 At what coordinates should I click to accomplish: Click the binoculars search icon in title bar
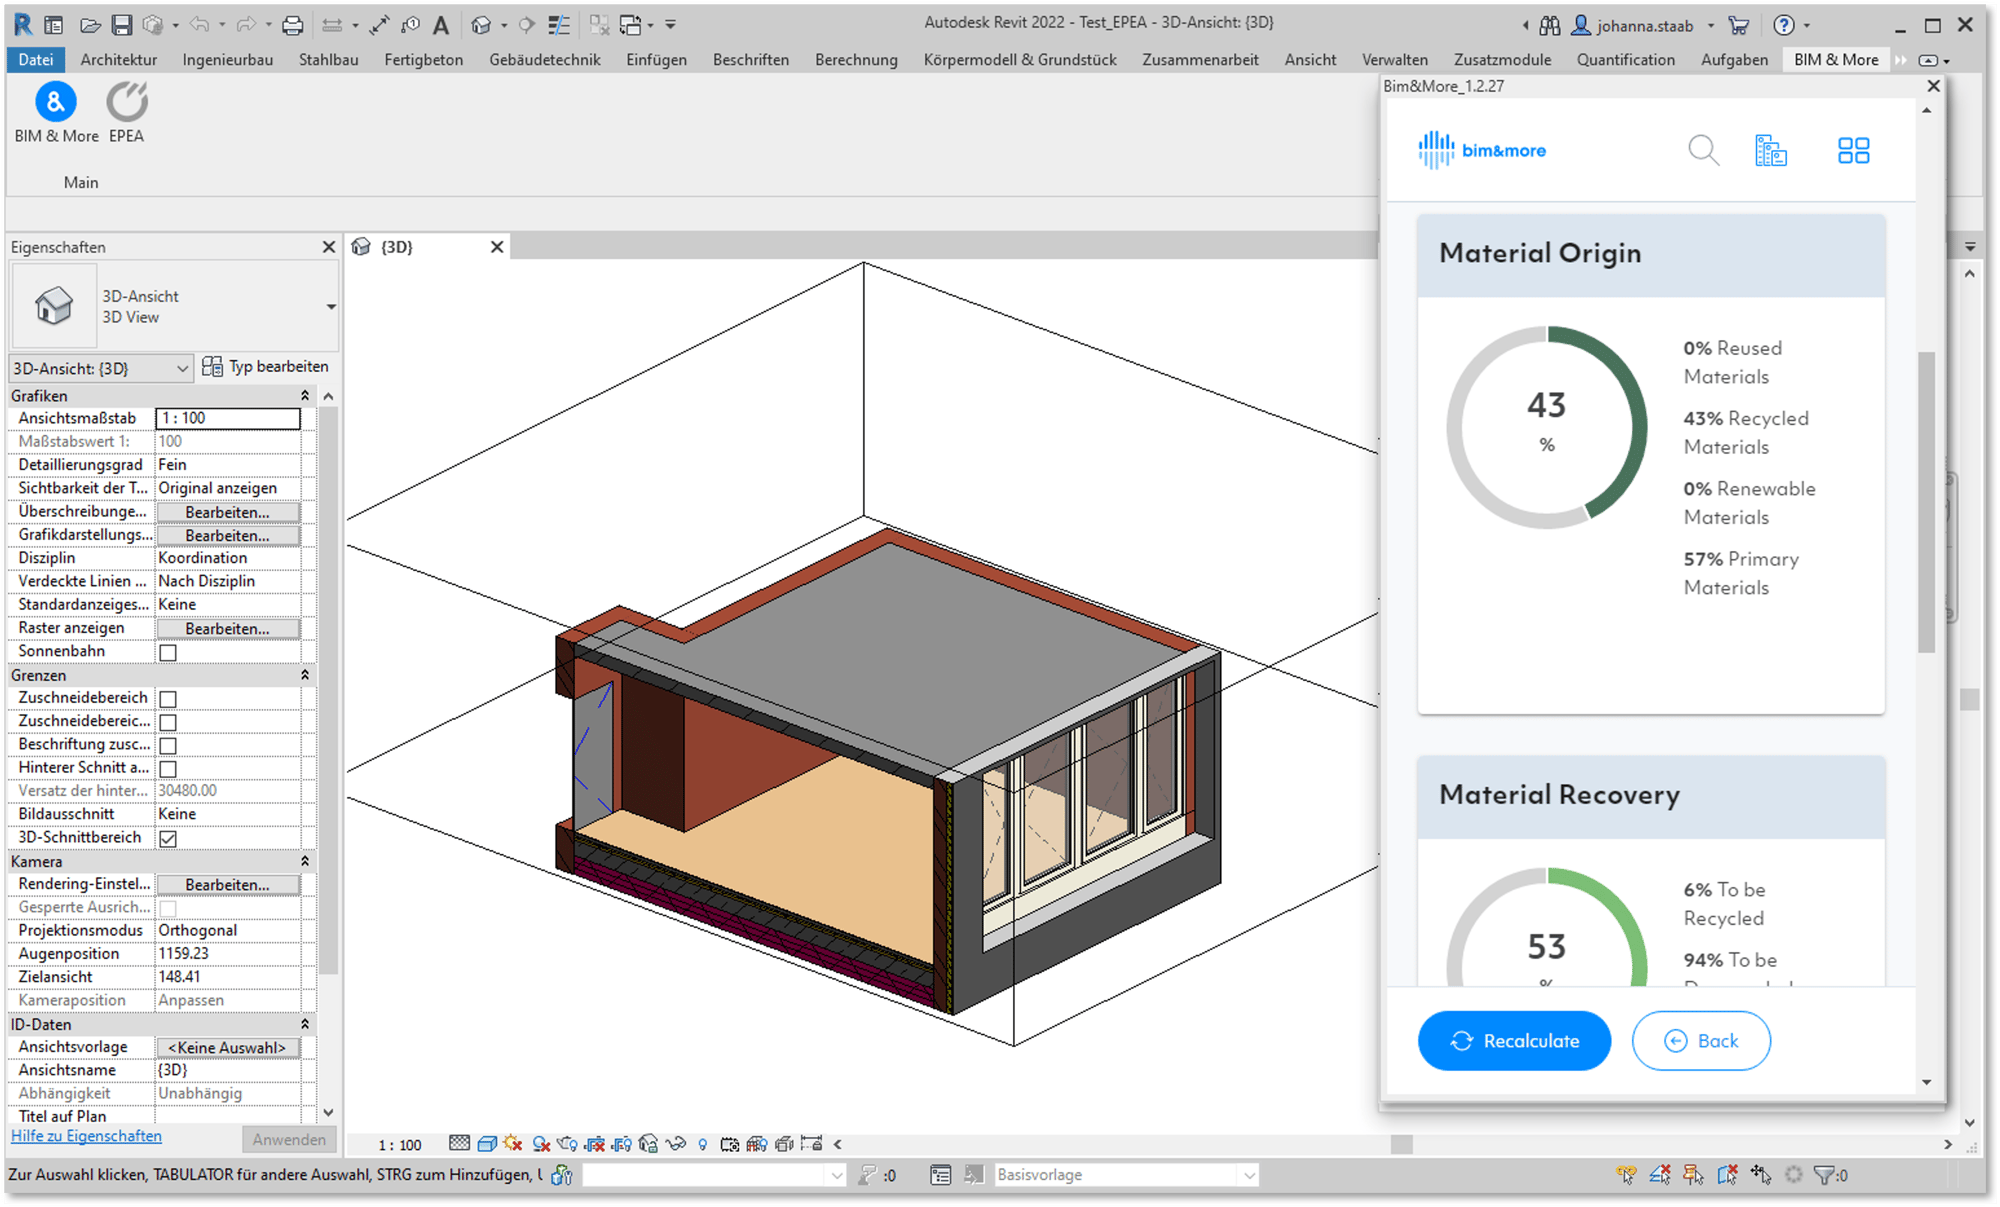[x=1550, y=25]
